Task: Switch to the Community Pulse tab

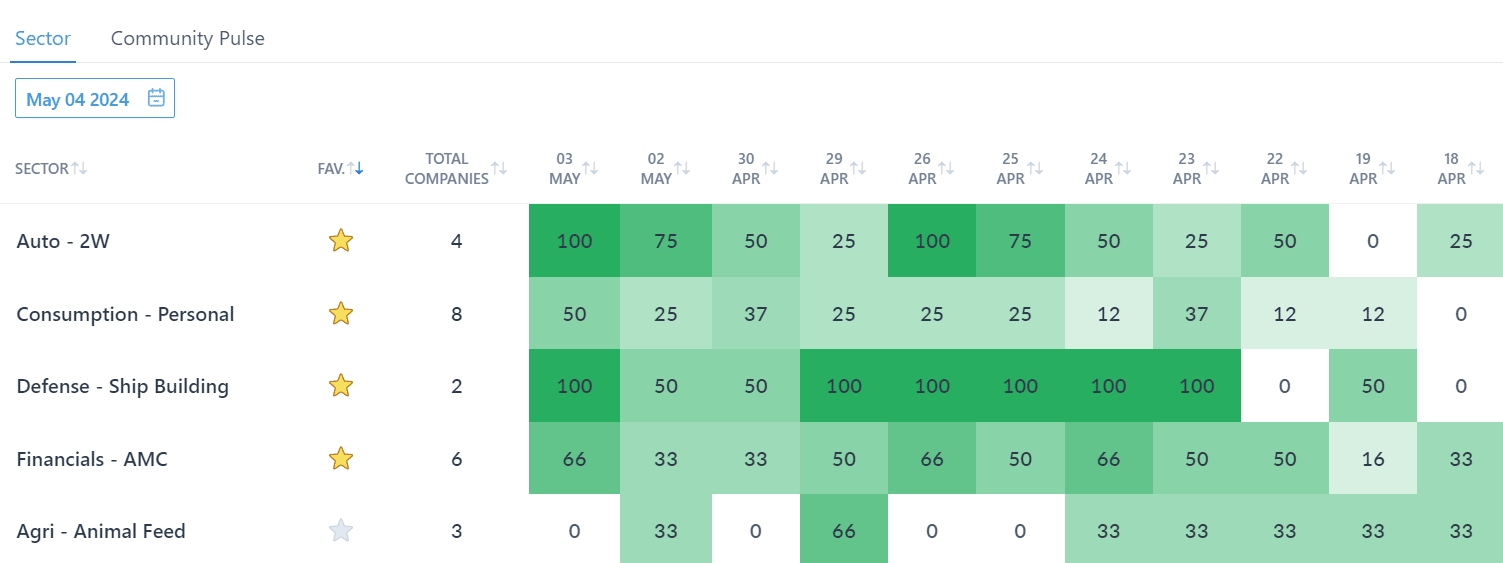Action: coord(188,38)
